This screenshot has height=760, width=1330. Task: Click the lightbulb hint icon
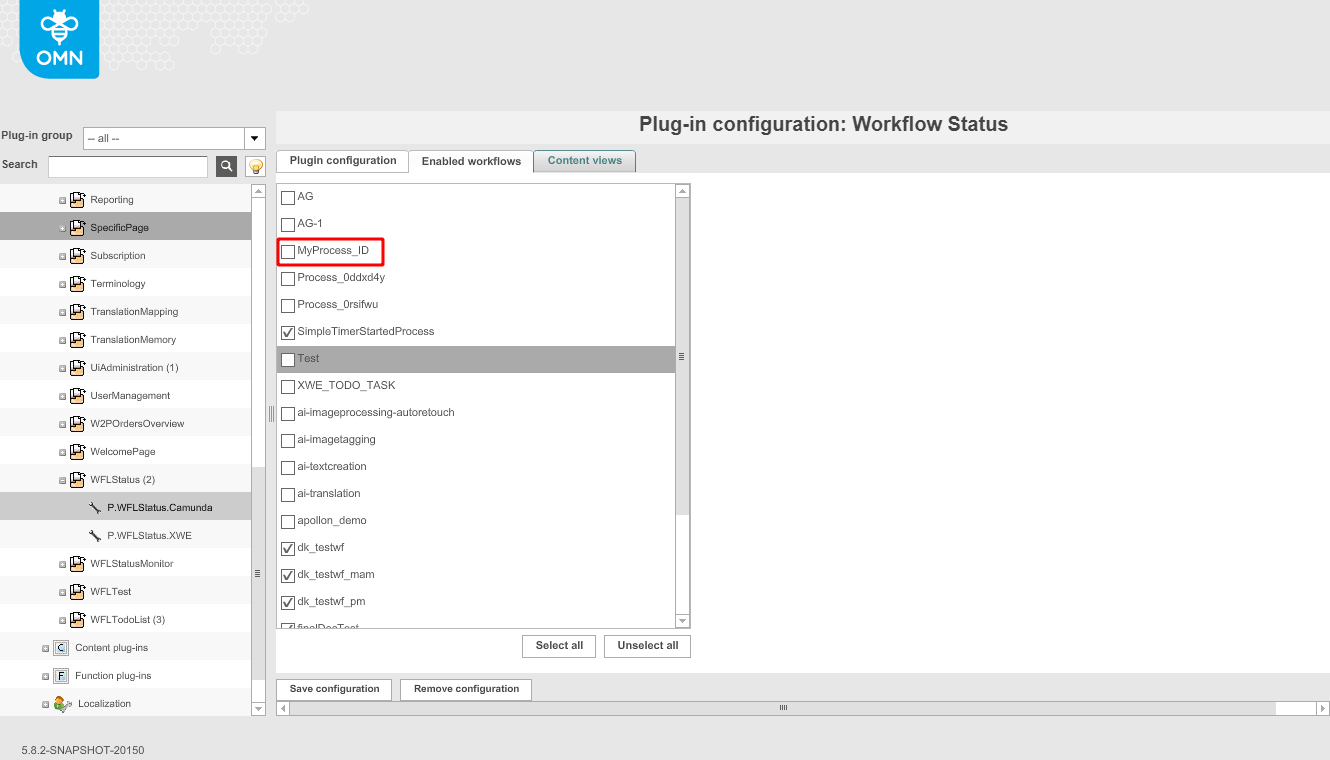click(255, 166)
